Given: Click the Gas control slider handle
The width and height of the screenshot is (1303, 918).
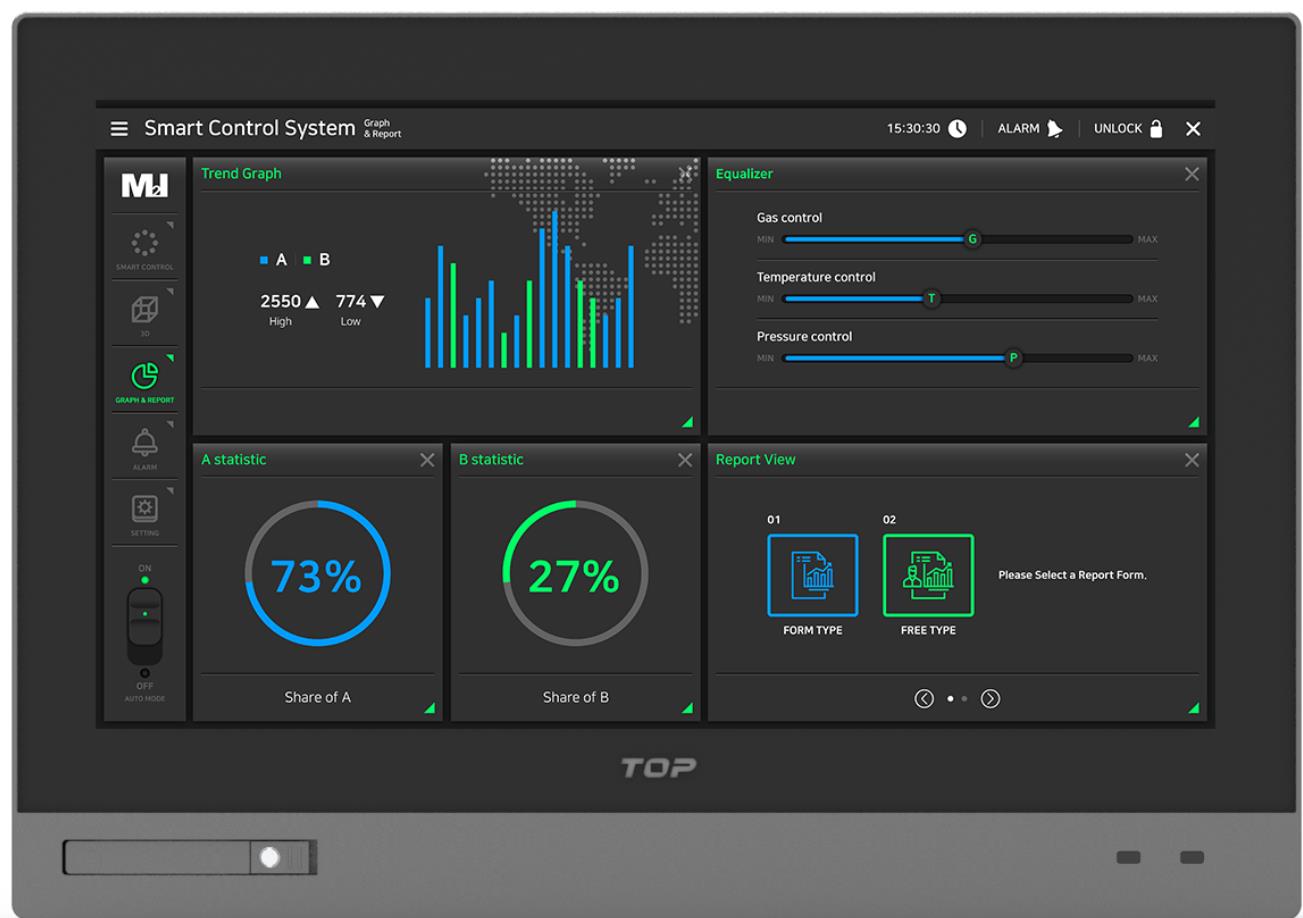Looking at the screenshot, I should pyautogui.click(x=971, y=240).
